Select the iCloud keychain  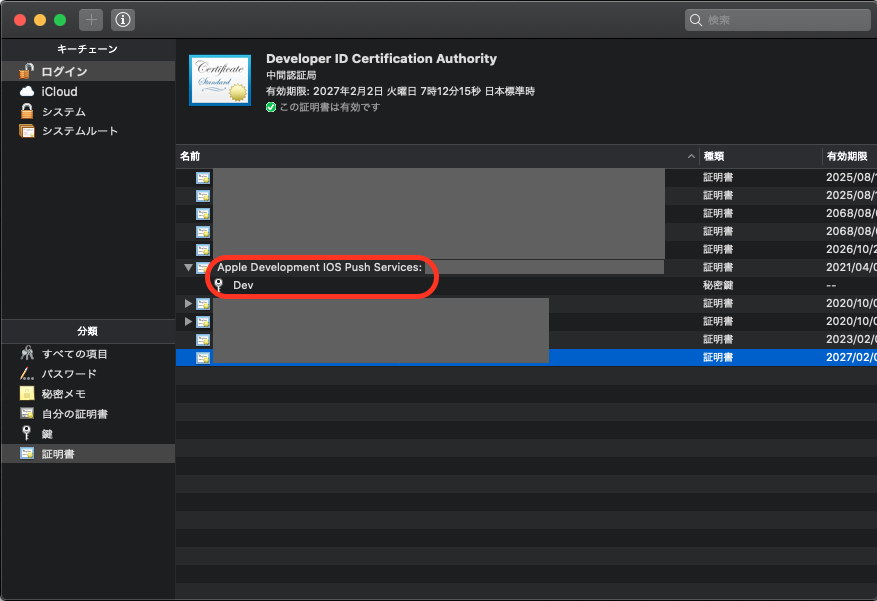pyautogui.click(x=88, y=92)
